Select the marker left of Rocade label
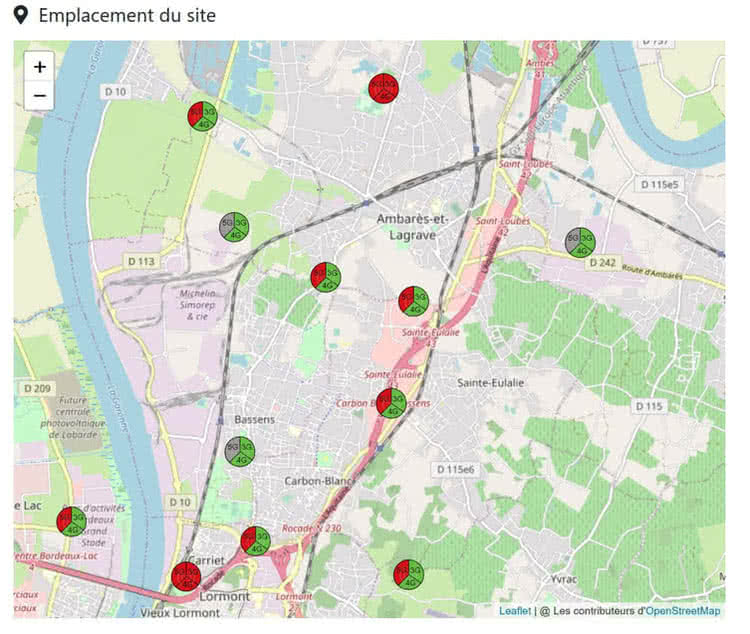Image resolution: width=750 pixels, height=634 pixels. click(255, 541)
